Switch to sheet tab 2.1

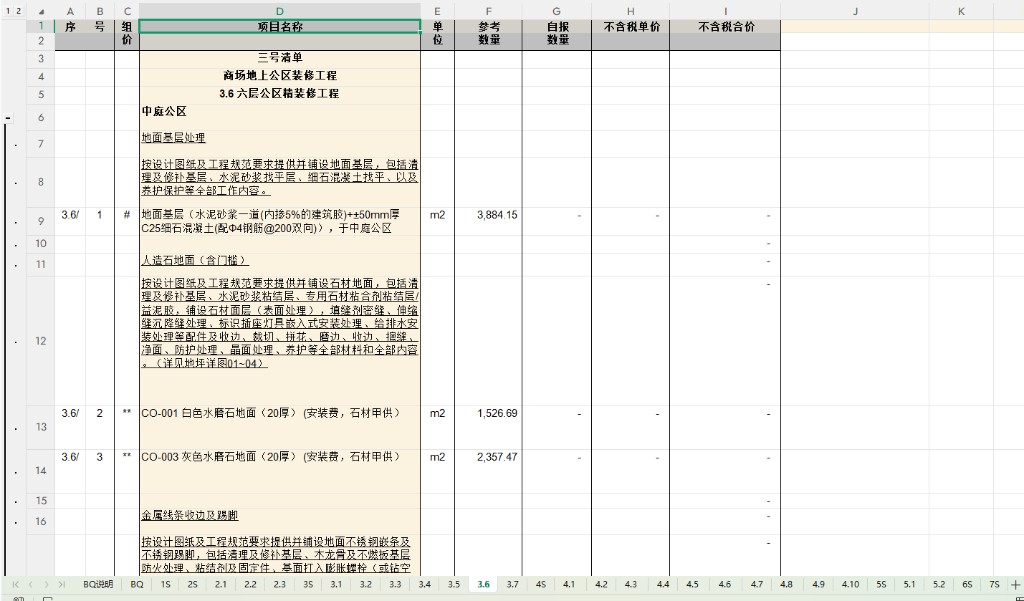coord(221,584)
